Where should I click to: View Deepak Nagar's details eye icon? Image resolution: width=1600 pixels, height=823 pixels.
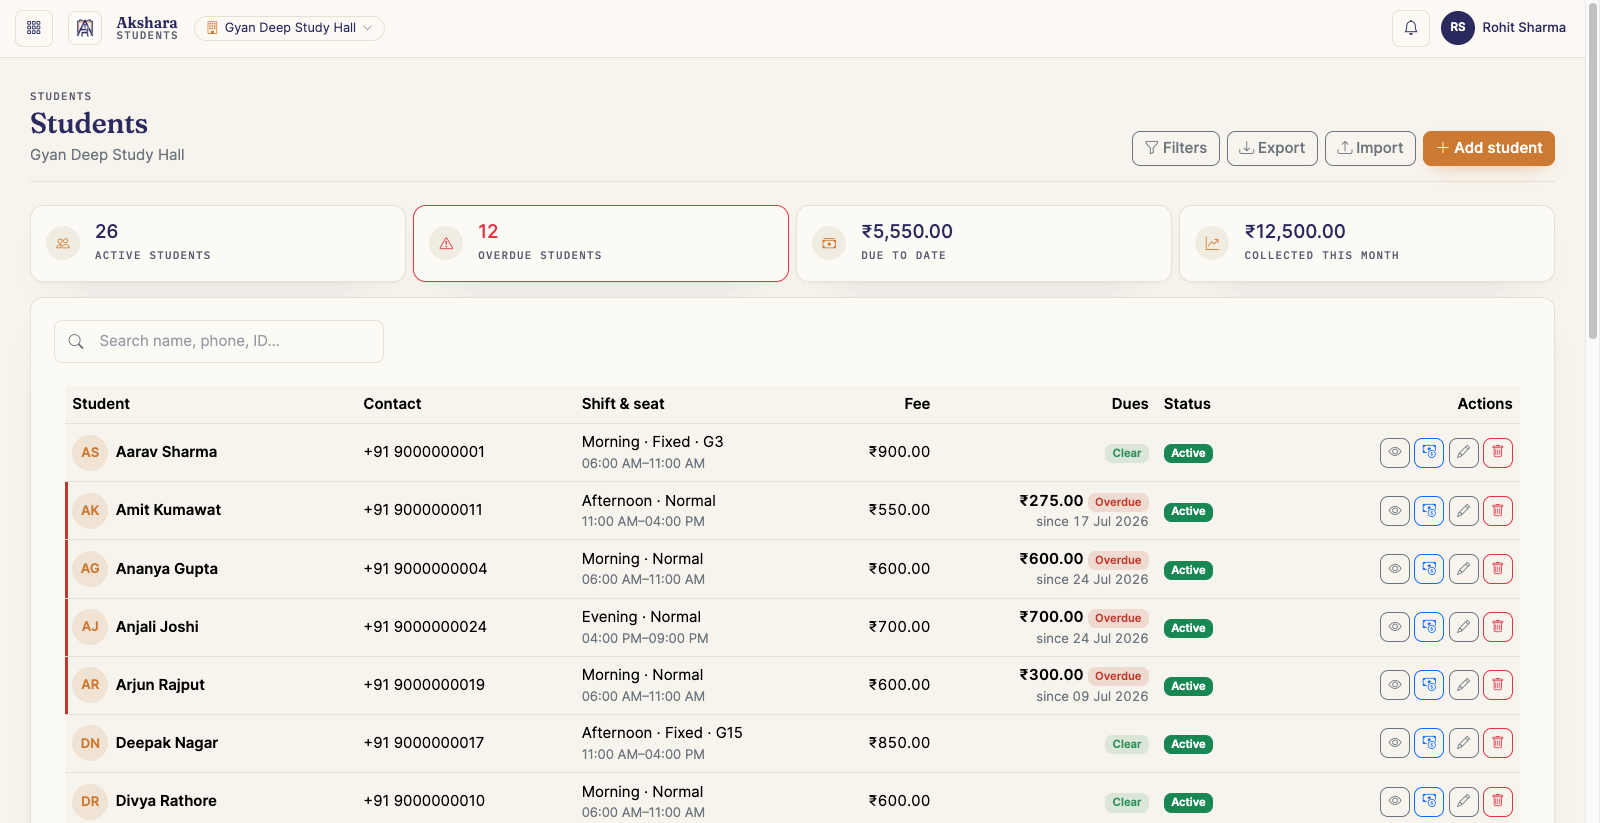(1395, 743)
